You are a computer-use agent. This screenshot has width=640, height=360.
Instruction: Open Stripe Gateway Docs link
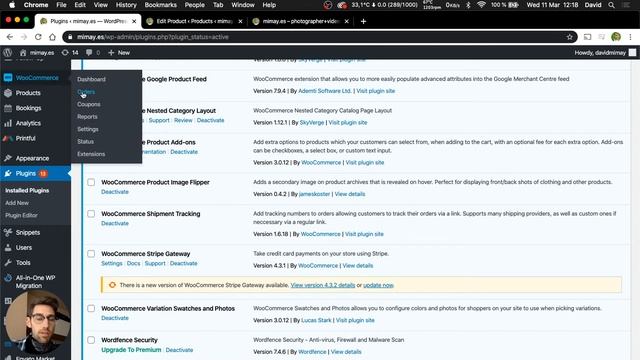click(x=133, y=263)
